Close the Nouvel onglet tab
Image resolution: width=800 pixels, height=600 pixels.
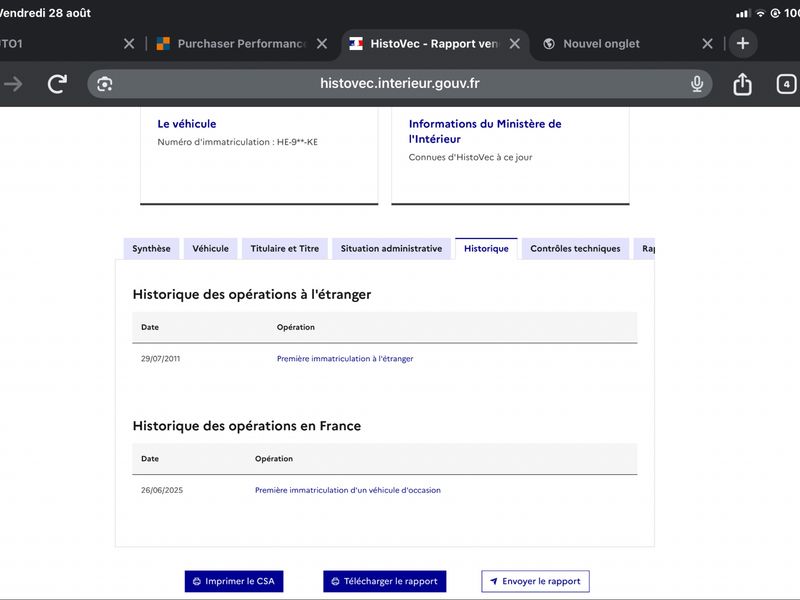pos(707,44)
